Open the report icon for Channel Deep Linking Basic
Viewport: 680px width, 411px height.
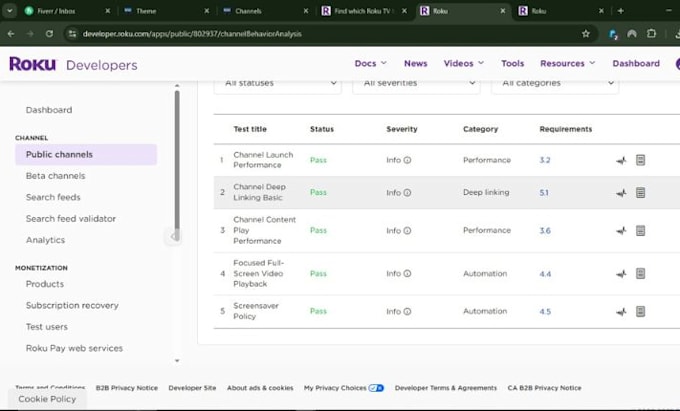(640, 192)
